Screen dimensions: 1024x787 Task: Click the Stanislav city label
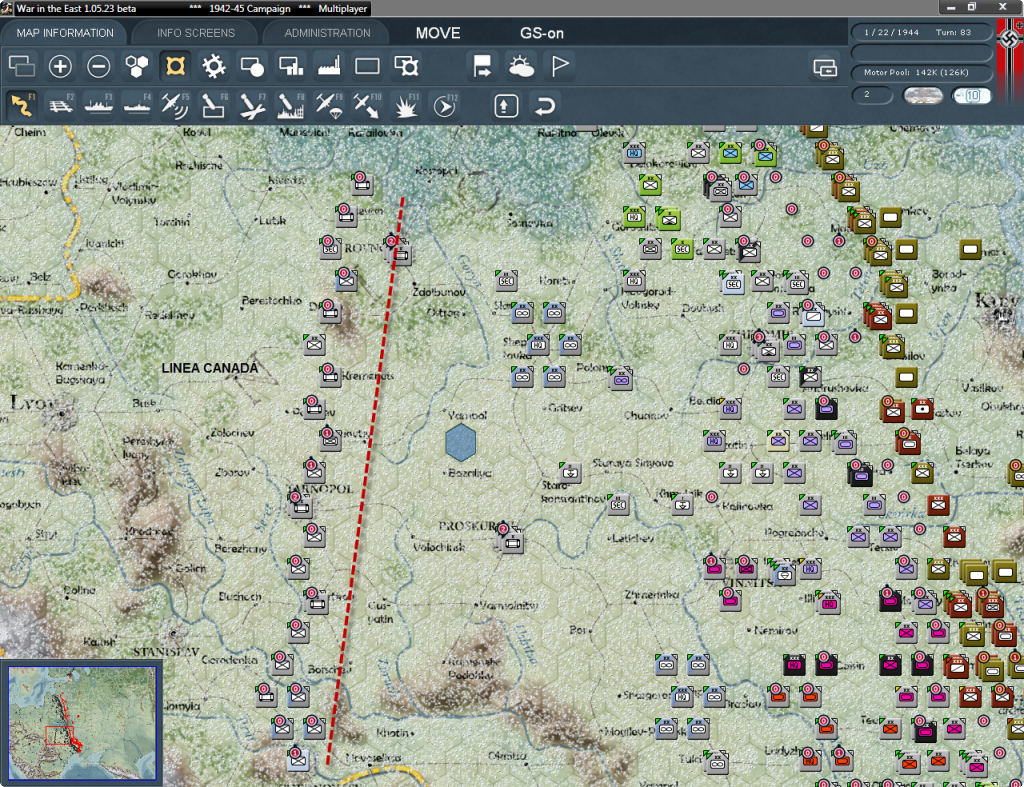[166, 651]
